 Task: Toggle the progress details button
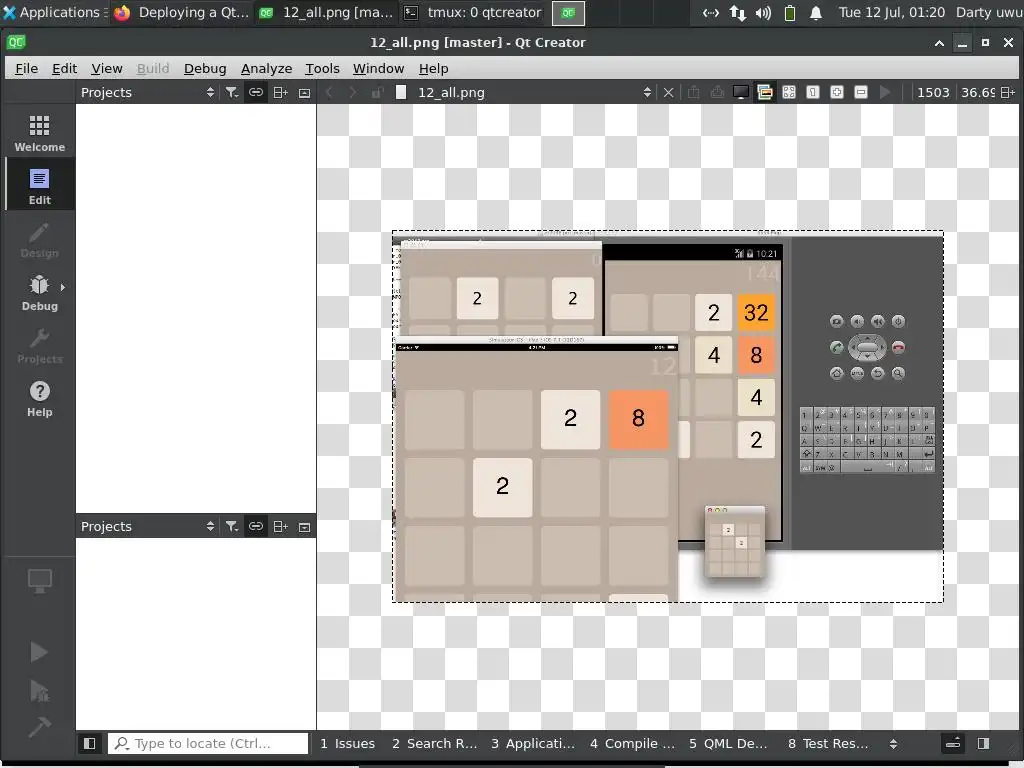coord(953,743)
